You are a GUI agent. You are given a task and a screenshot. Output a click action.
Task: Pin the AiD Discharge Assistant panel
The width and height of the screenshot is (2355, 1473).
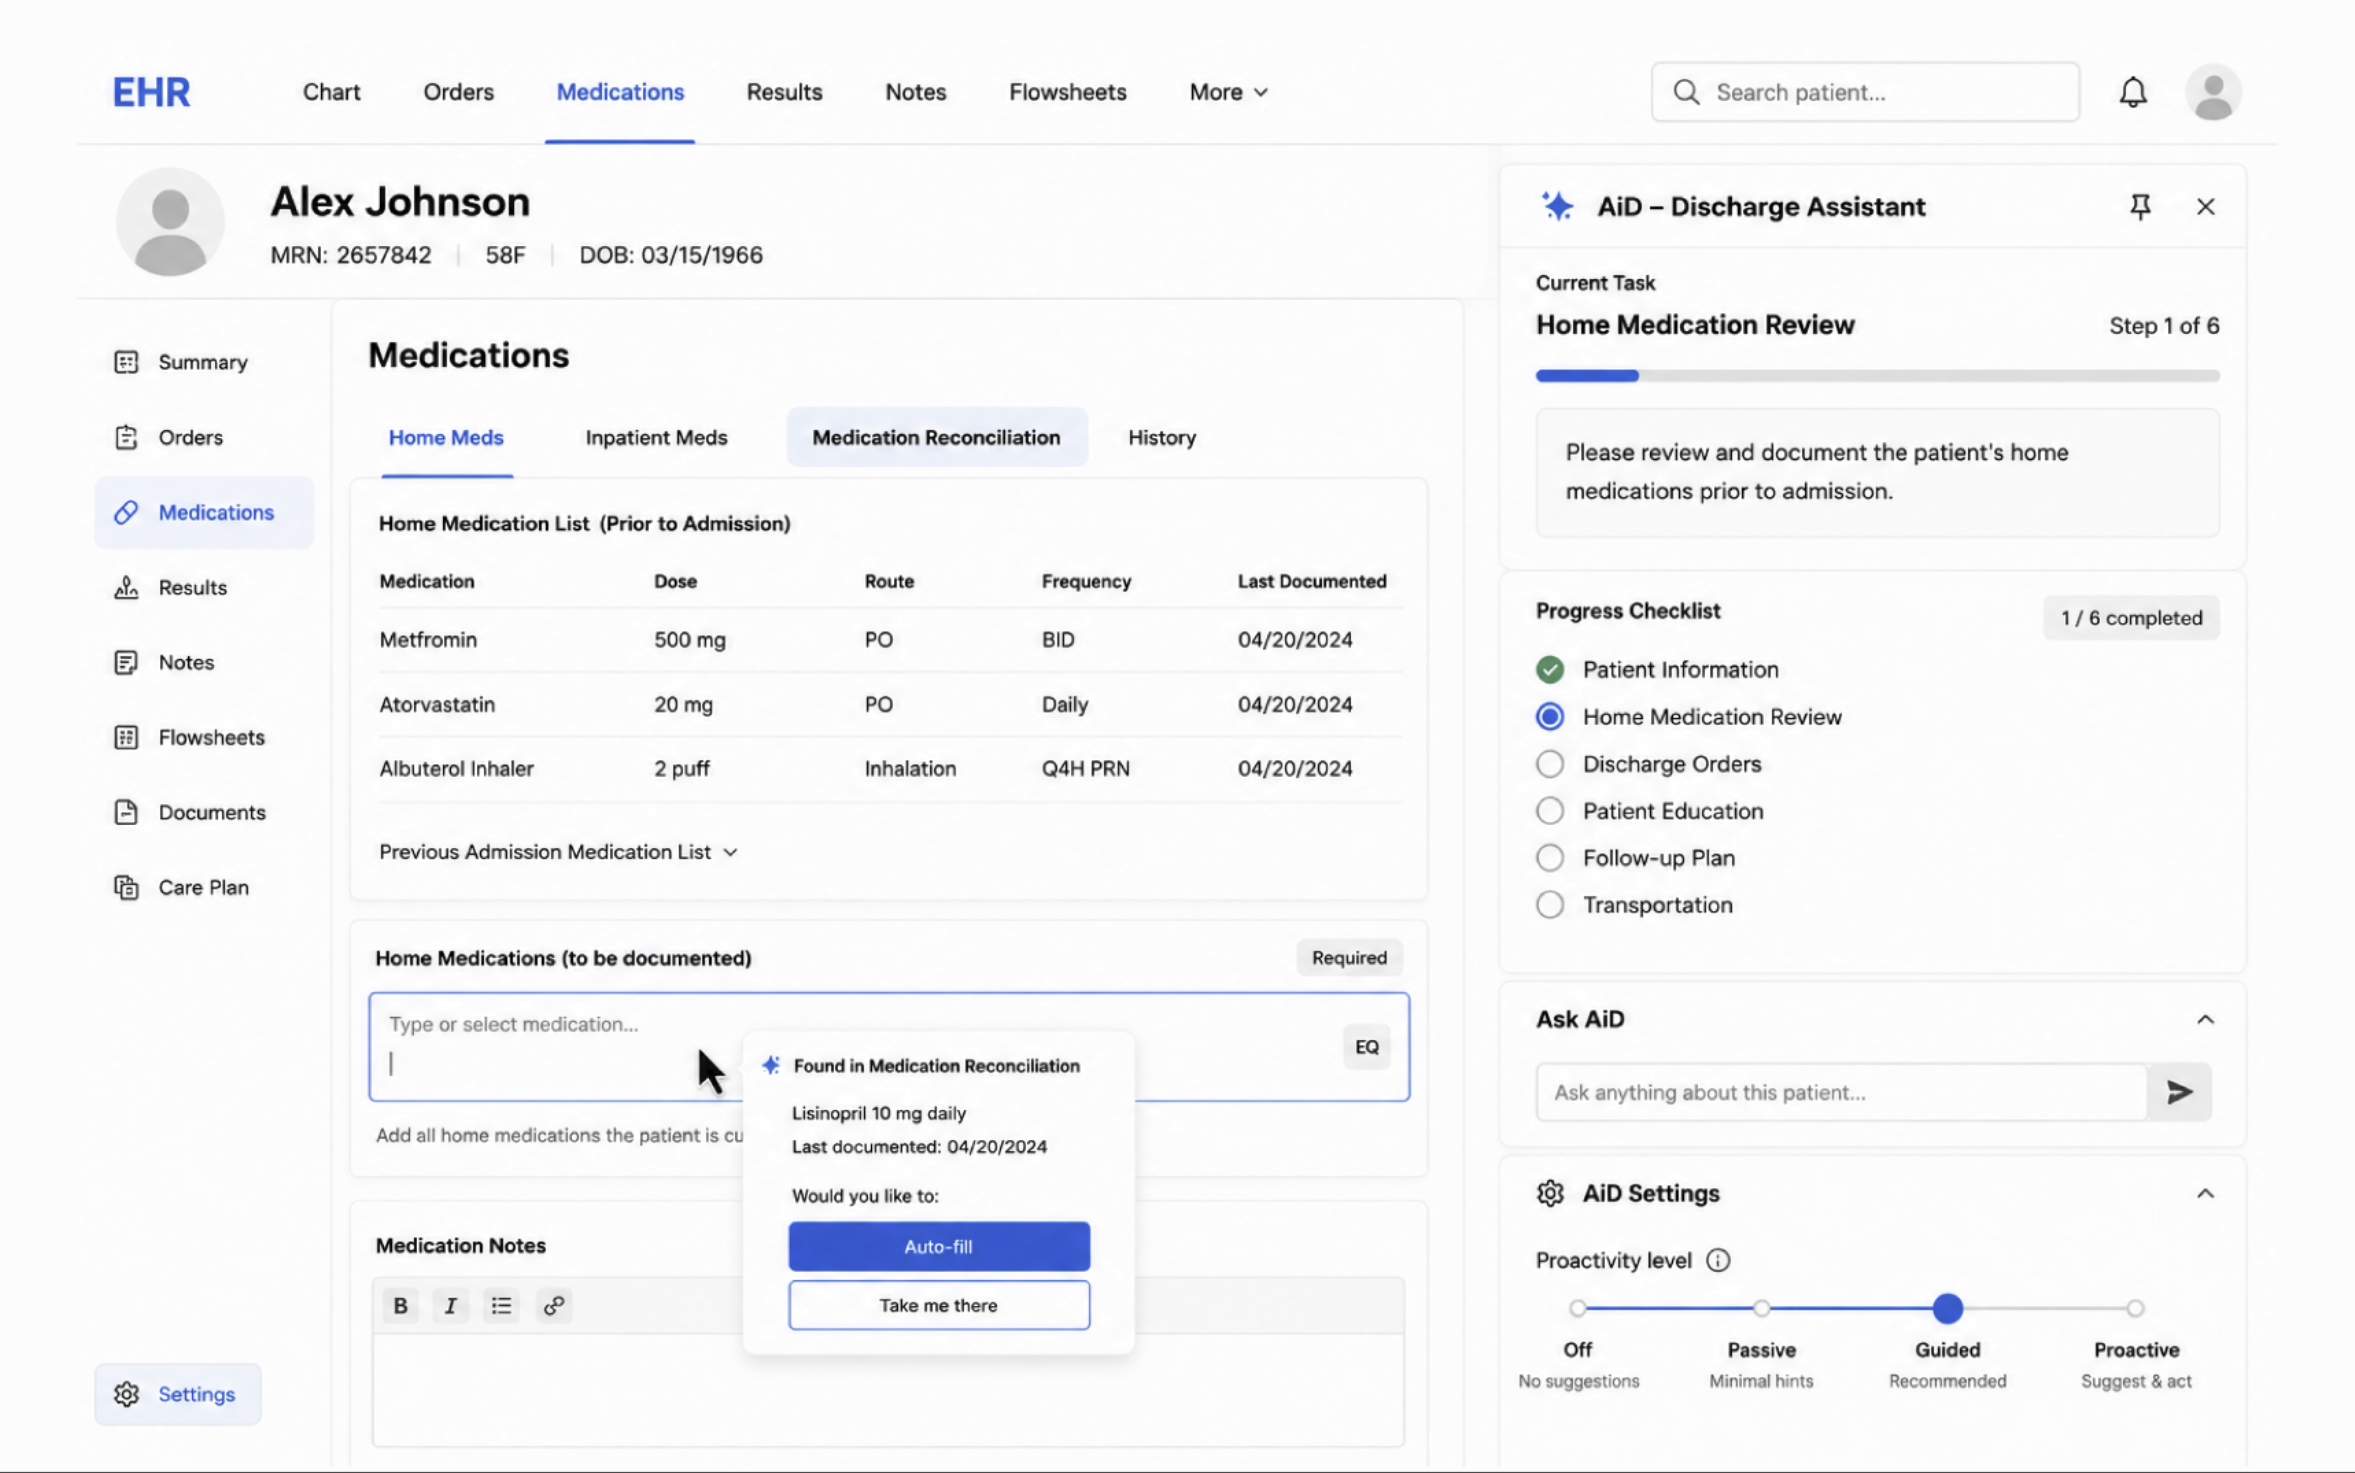pyautogui.click(x=2139, y=206)
